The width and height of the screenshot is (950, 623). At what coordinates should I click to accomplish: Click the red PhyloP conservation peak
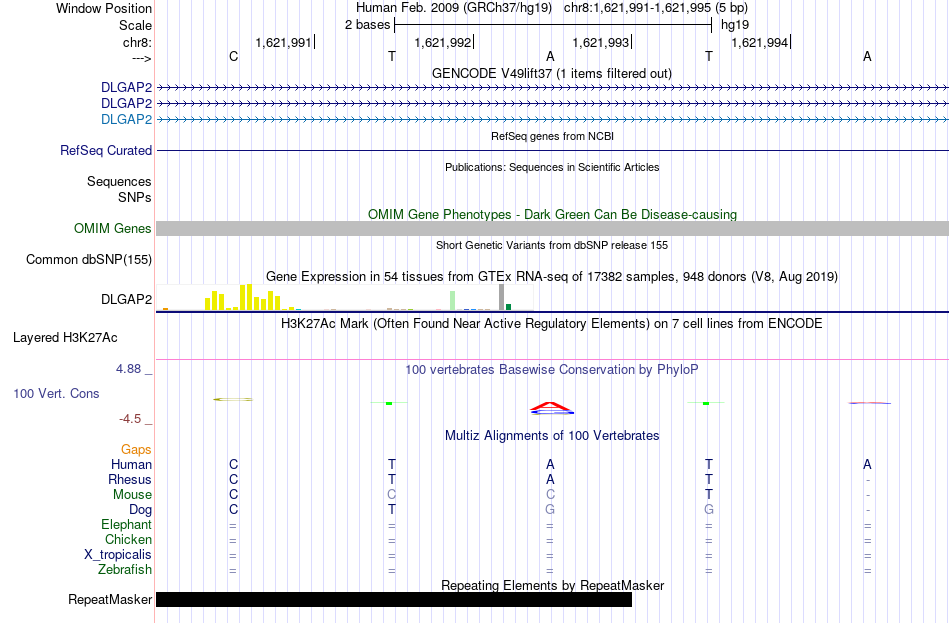tap(550, 406)
